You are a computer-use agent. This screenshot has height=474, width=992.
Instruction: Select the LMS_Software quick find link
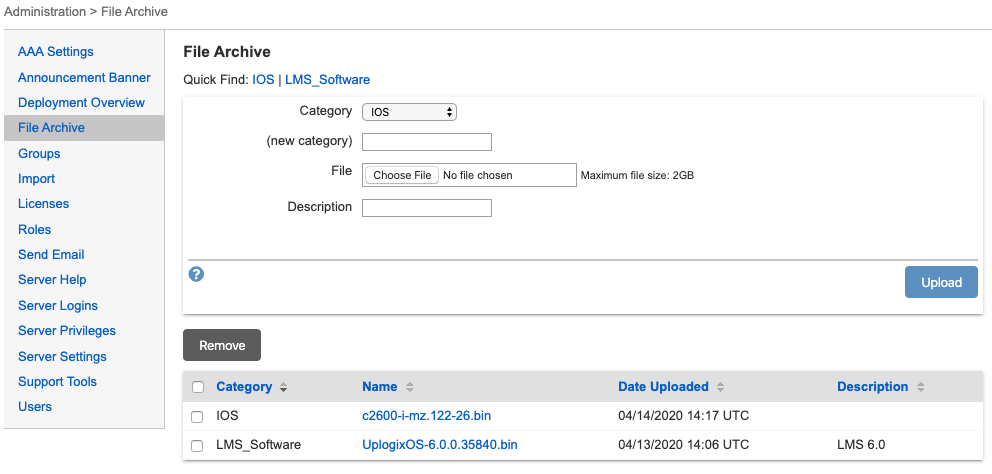pos(327,79)
